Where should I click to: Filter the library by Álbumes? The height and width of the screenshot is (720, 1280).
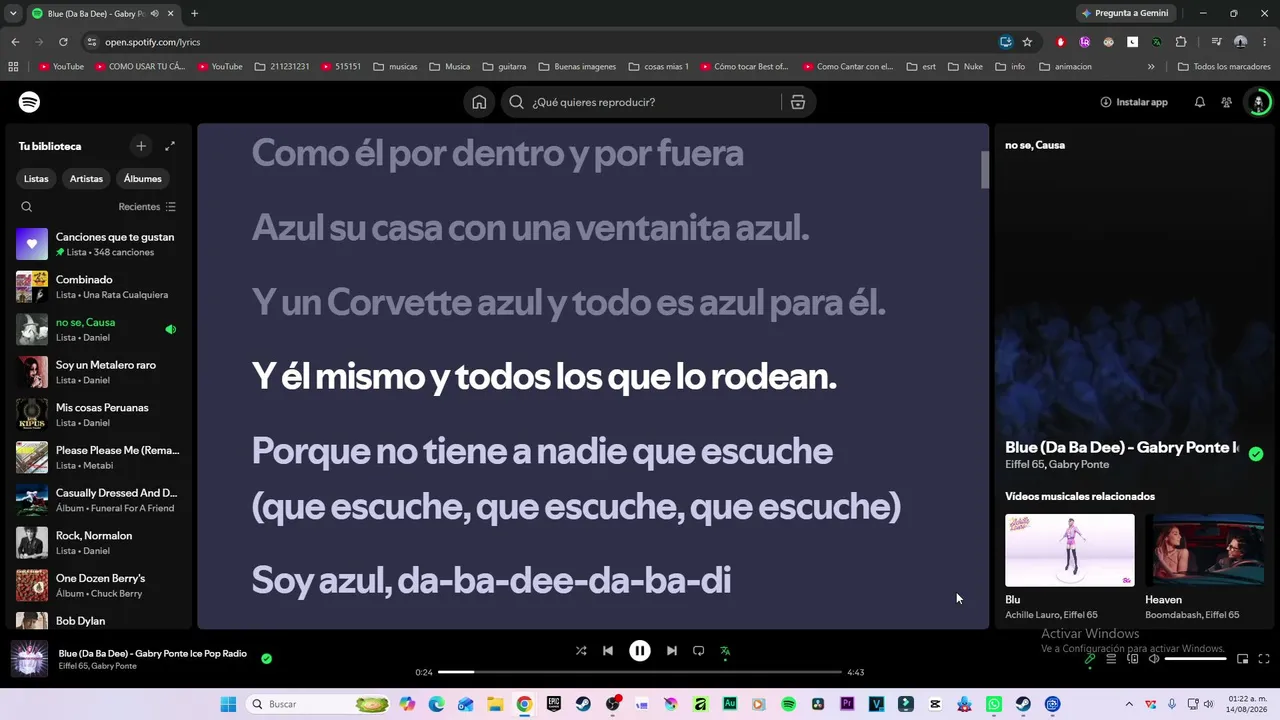(143, 179)
